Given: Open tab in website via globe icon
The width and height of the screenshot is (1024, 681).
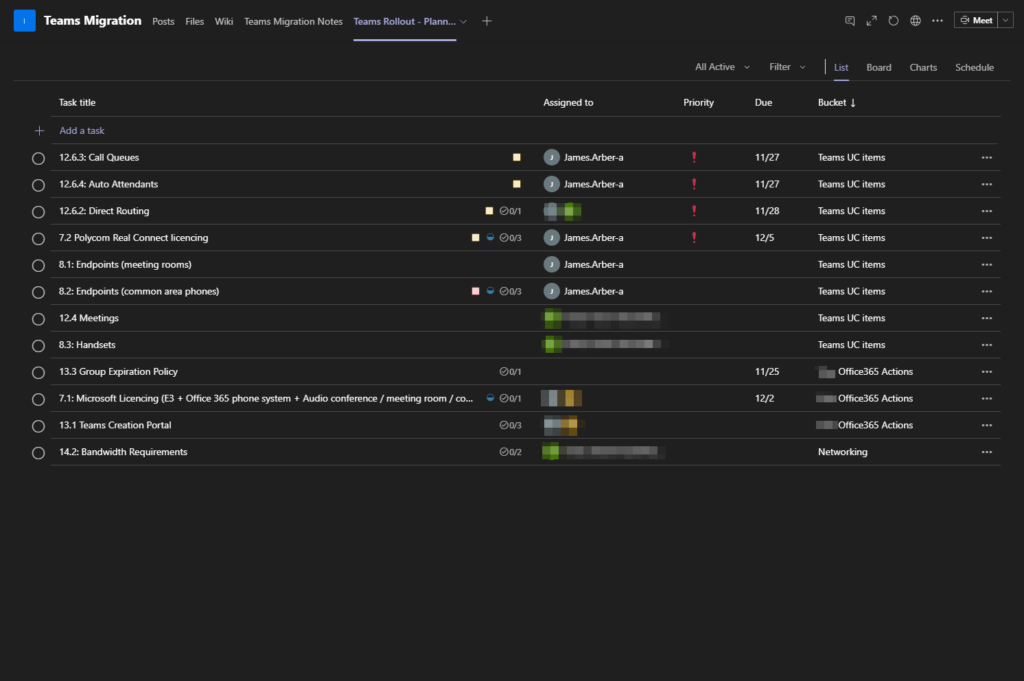Looking at the screenshot, I should coord(916,21).
